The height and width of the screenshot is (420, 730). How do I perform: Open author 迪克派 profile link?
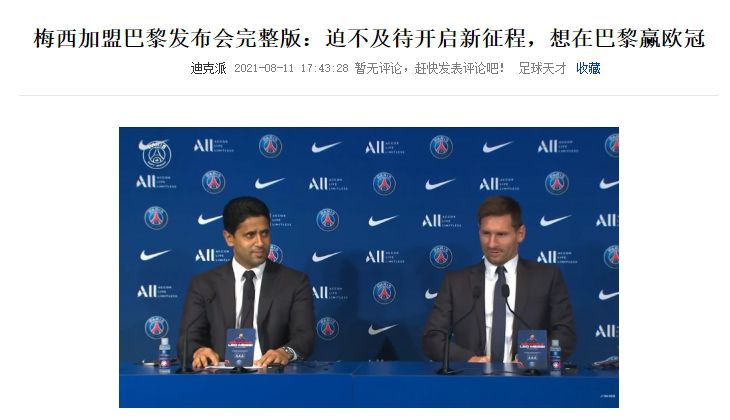click(208, 68)
